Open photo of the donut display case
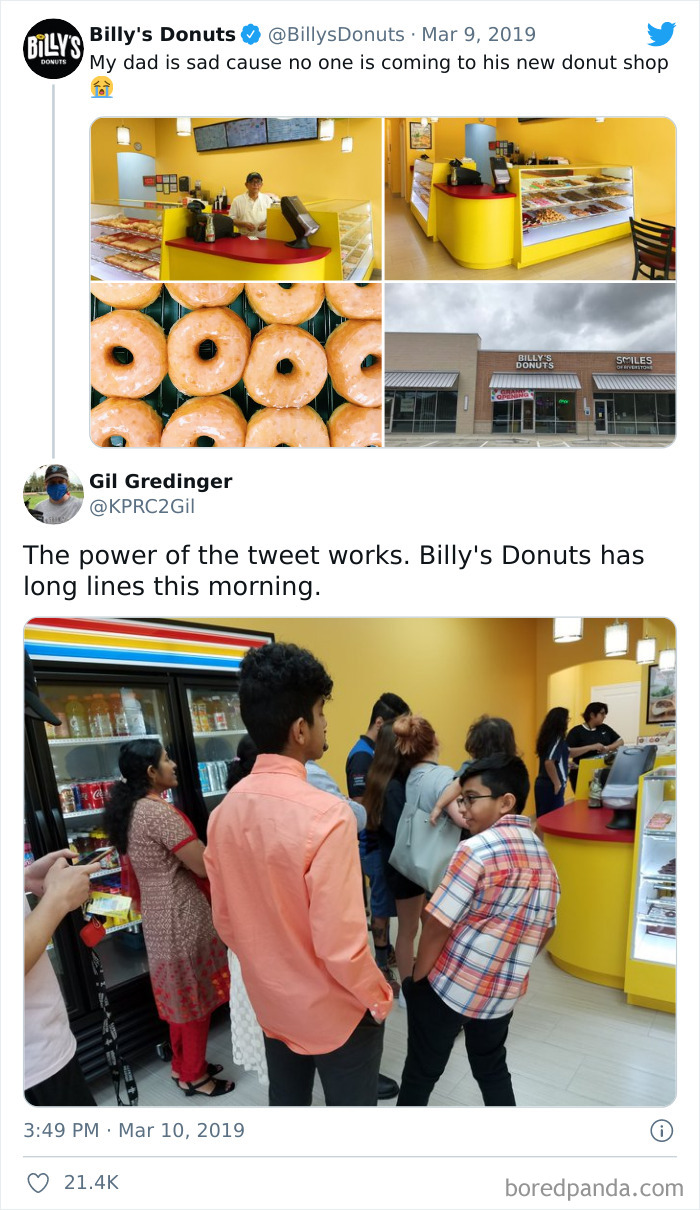This screenshot has width=700, height=1210. 530,199
